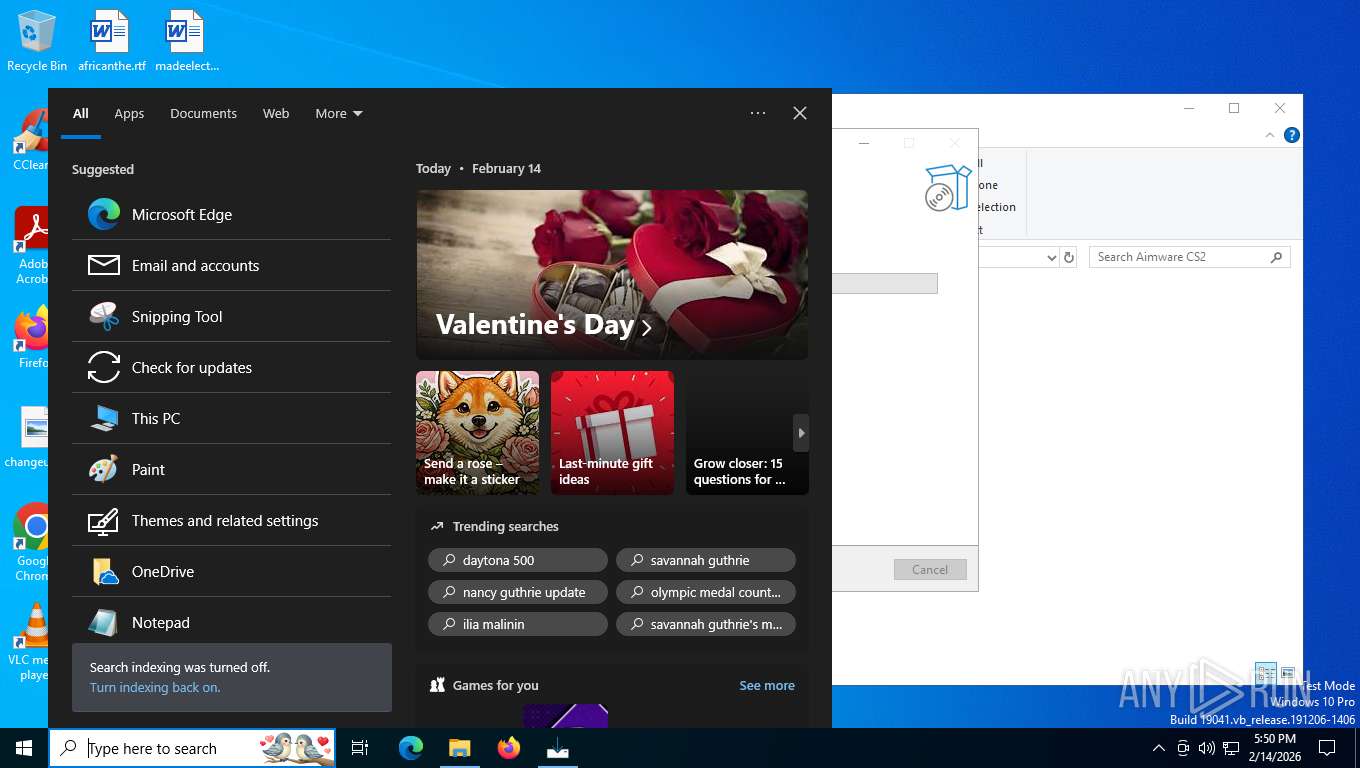
Task: Launch Paint from suggested list
Action: tap(231, 469)
